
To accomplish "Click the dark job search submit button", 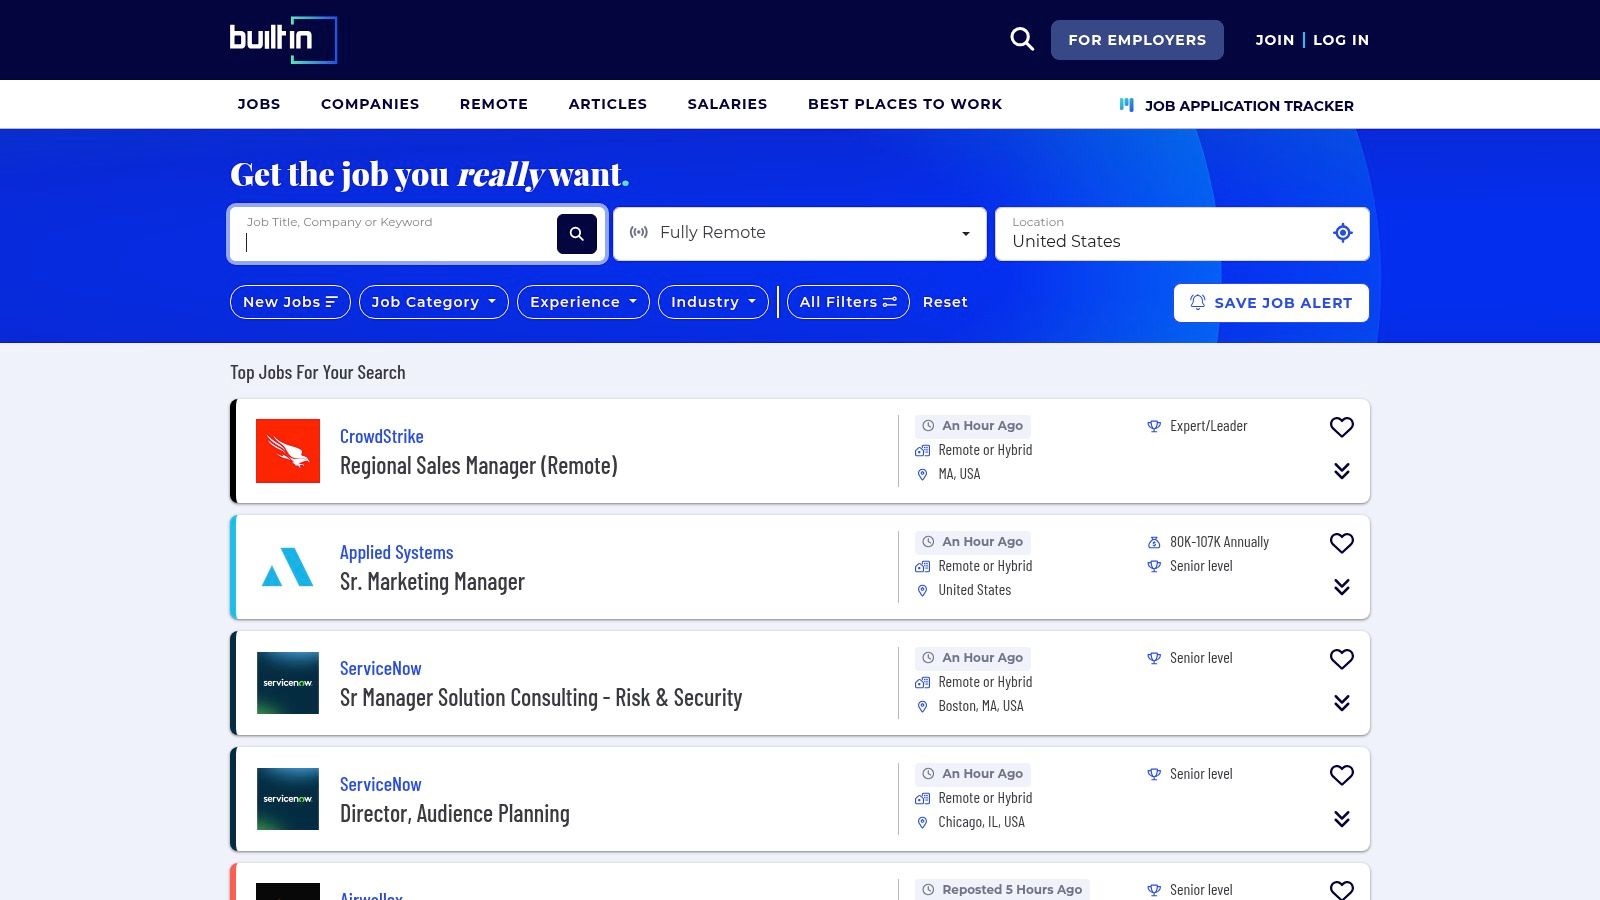I will (x=576, y=234).
